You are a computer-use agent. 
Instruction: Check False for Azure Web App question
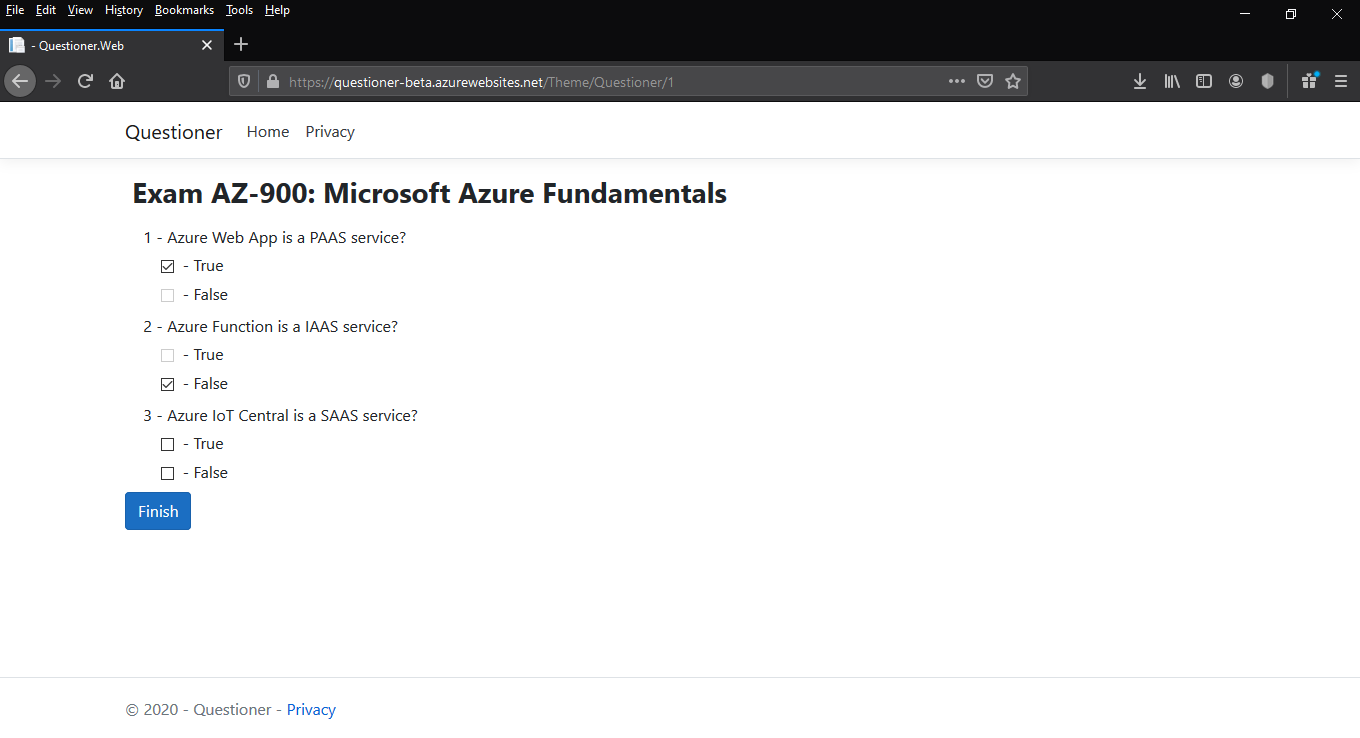[167, 295]
